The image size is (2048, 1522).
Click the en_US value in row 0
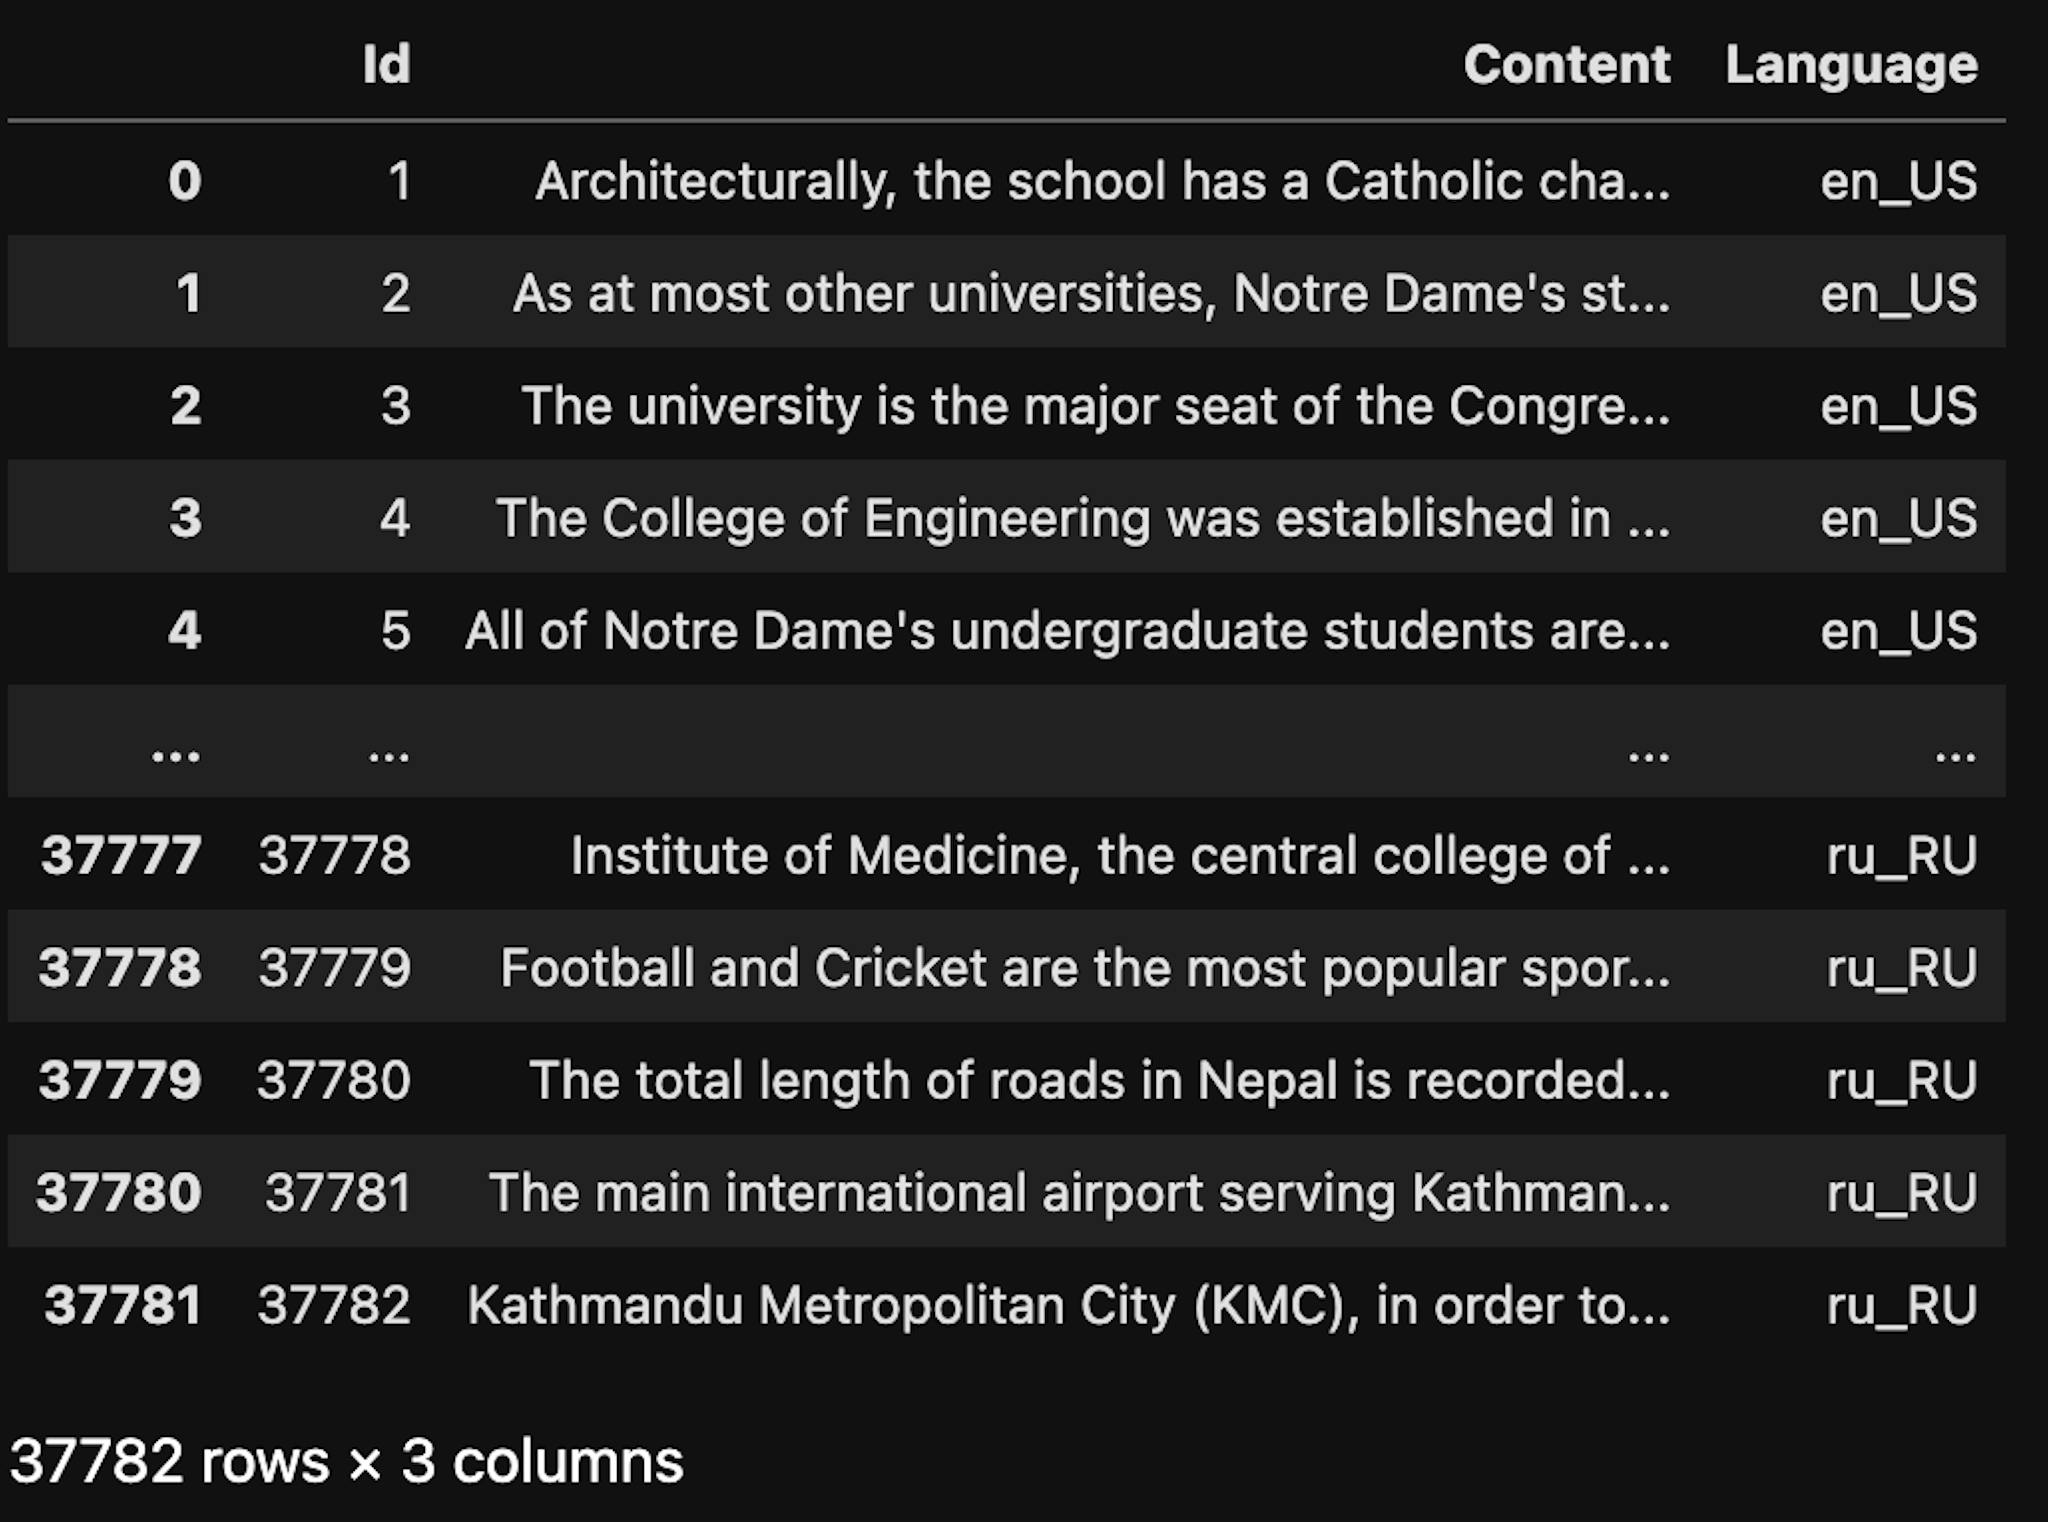pyautogui.click(x=1898, y=181)
